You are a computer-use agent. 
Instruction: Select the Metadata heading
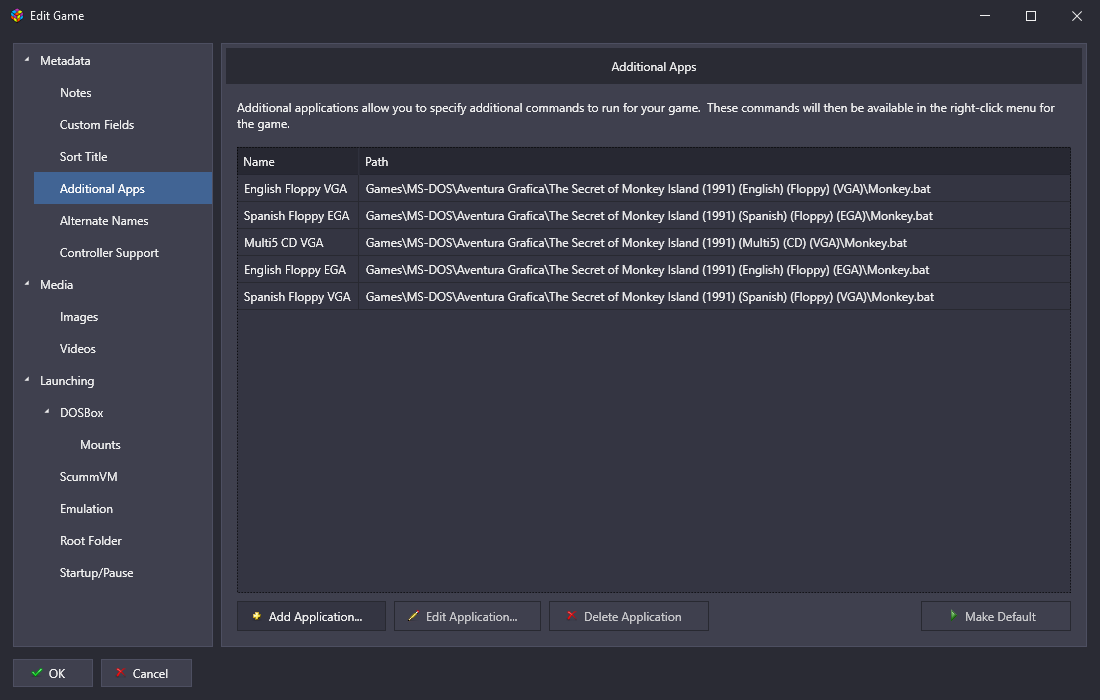click(x=65, y=61)
